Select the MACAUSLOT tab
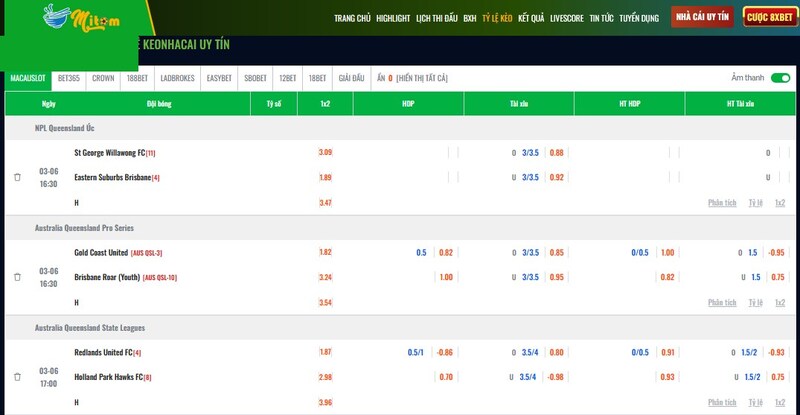Viewport: 800px width, 415px height. click(x=28, y=78)
